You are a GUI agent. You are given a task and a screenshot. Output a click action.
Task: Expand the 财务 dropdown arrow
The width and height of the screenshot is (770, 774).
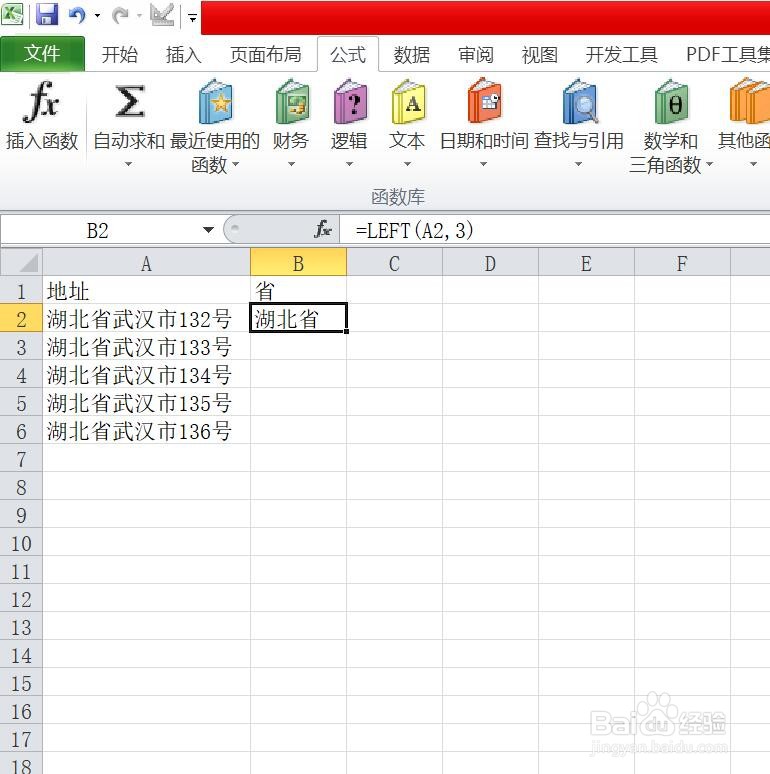292,164
